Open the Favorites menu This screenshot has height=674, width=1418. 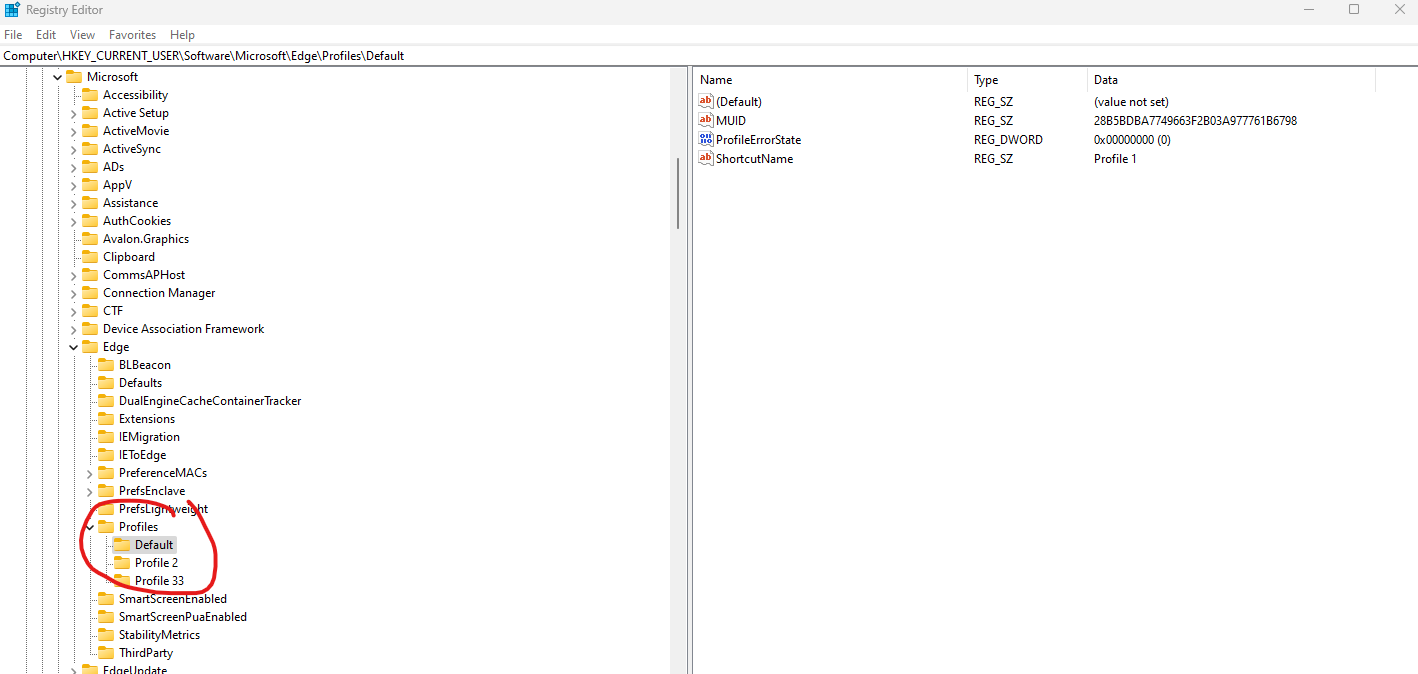132,34
